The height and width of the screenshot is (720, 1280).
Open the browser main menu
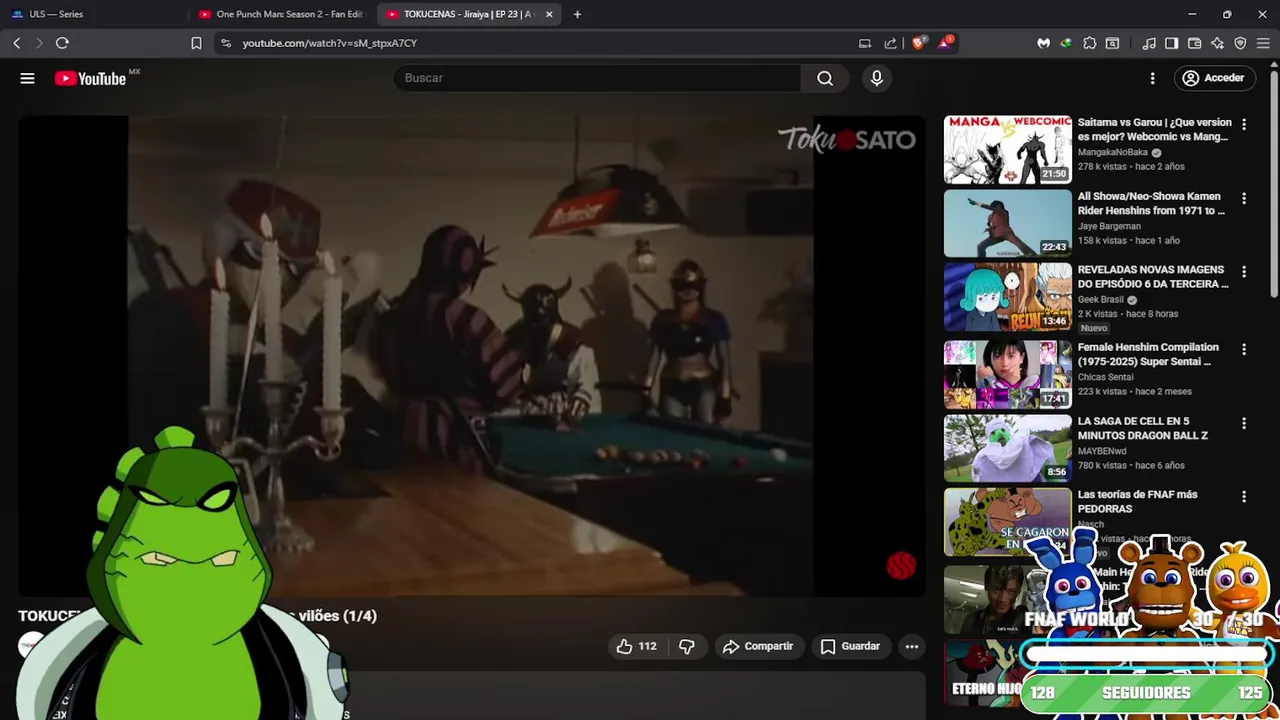pos(1263,43)
